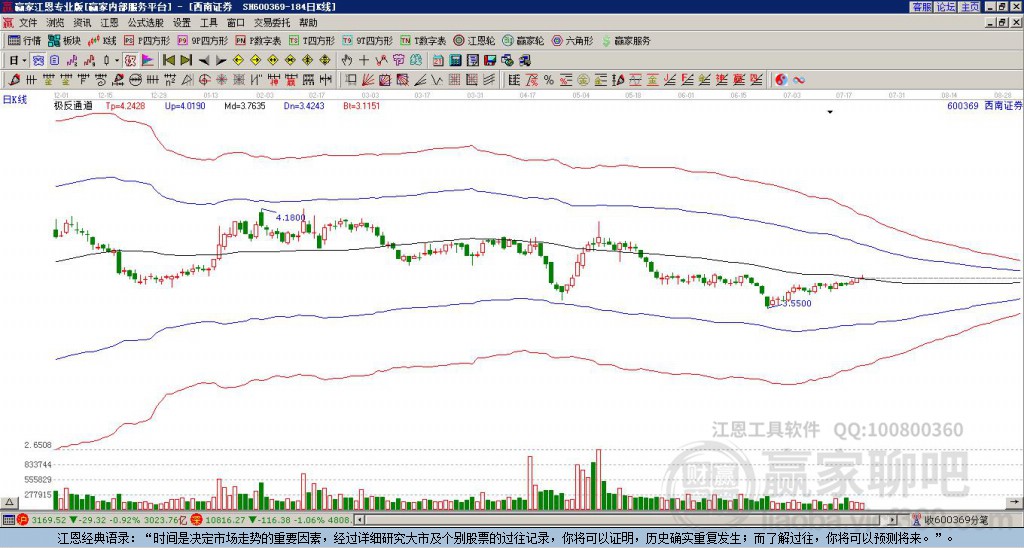Click the 论坛 forum button
The image size is (1024, 548).
945,7
